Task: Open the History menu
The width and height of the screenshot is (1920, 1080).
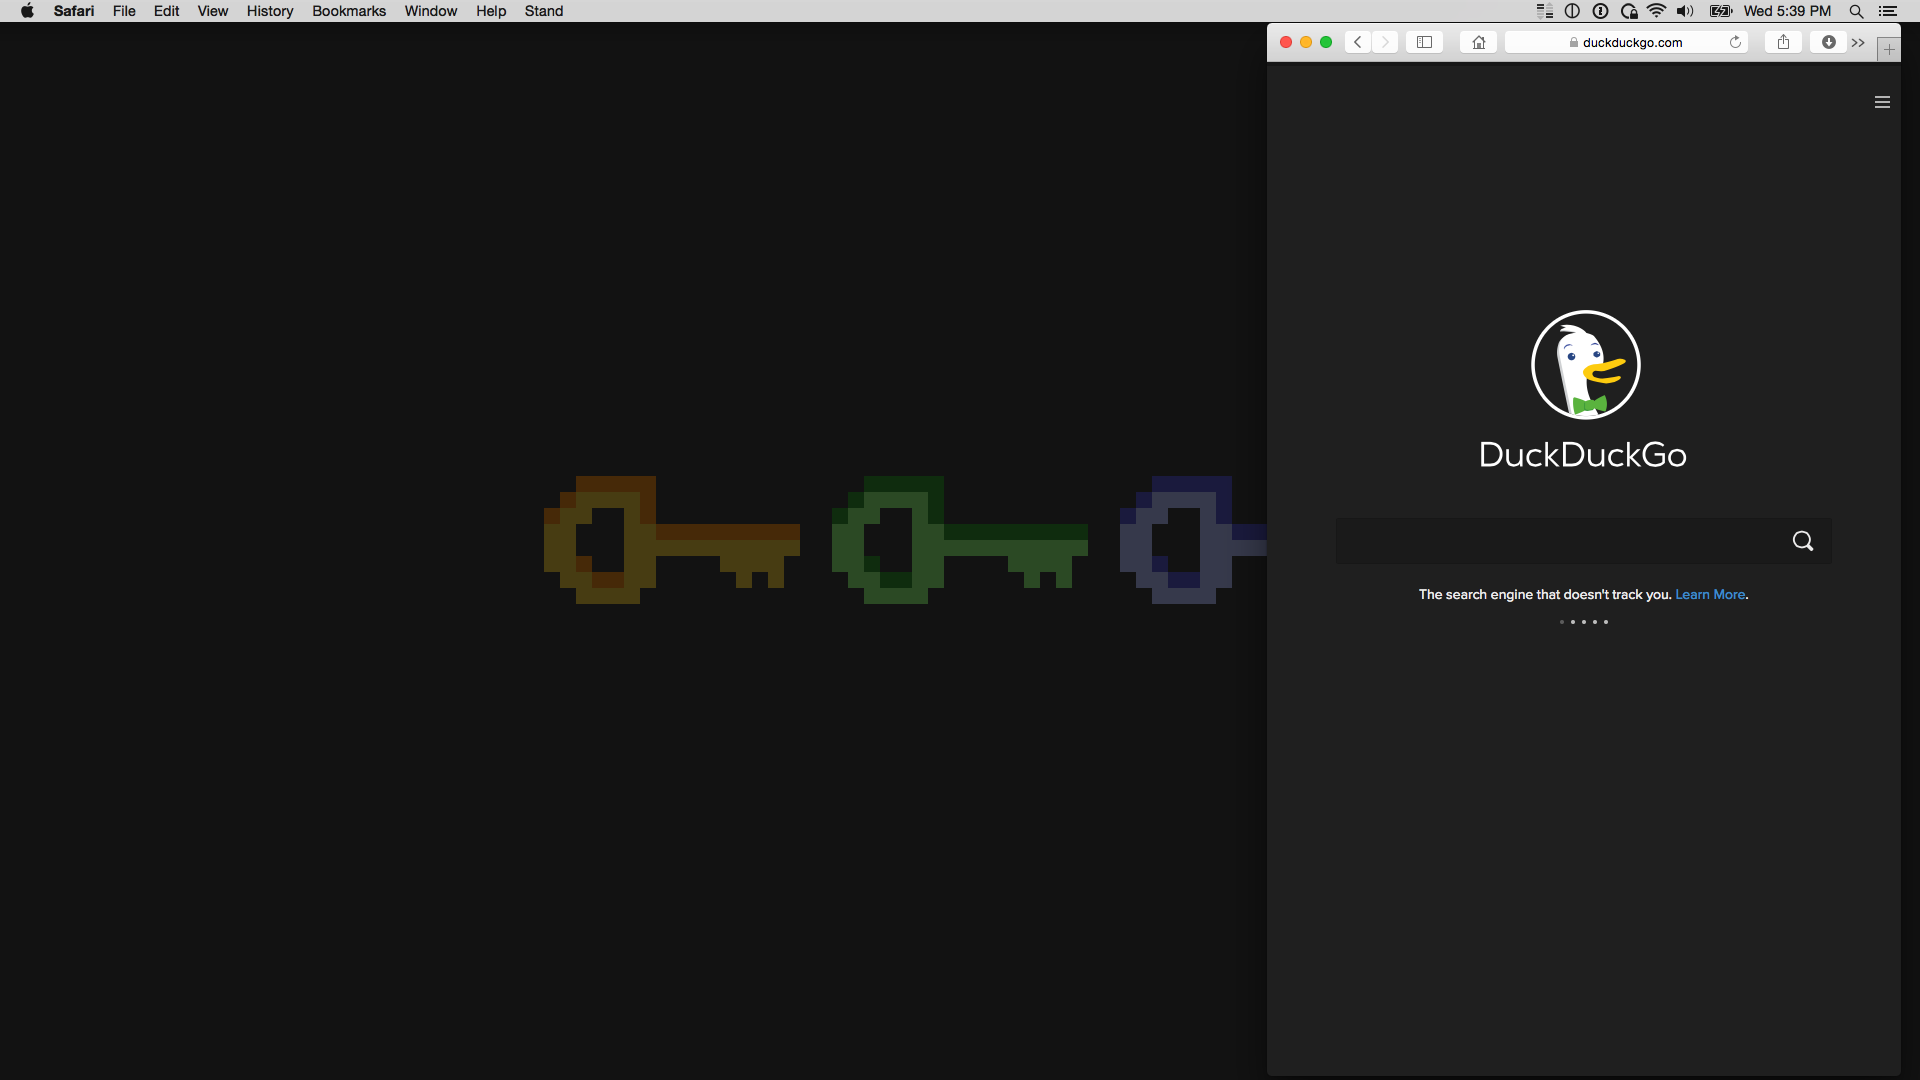Action: coord(270,11)
